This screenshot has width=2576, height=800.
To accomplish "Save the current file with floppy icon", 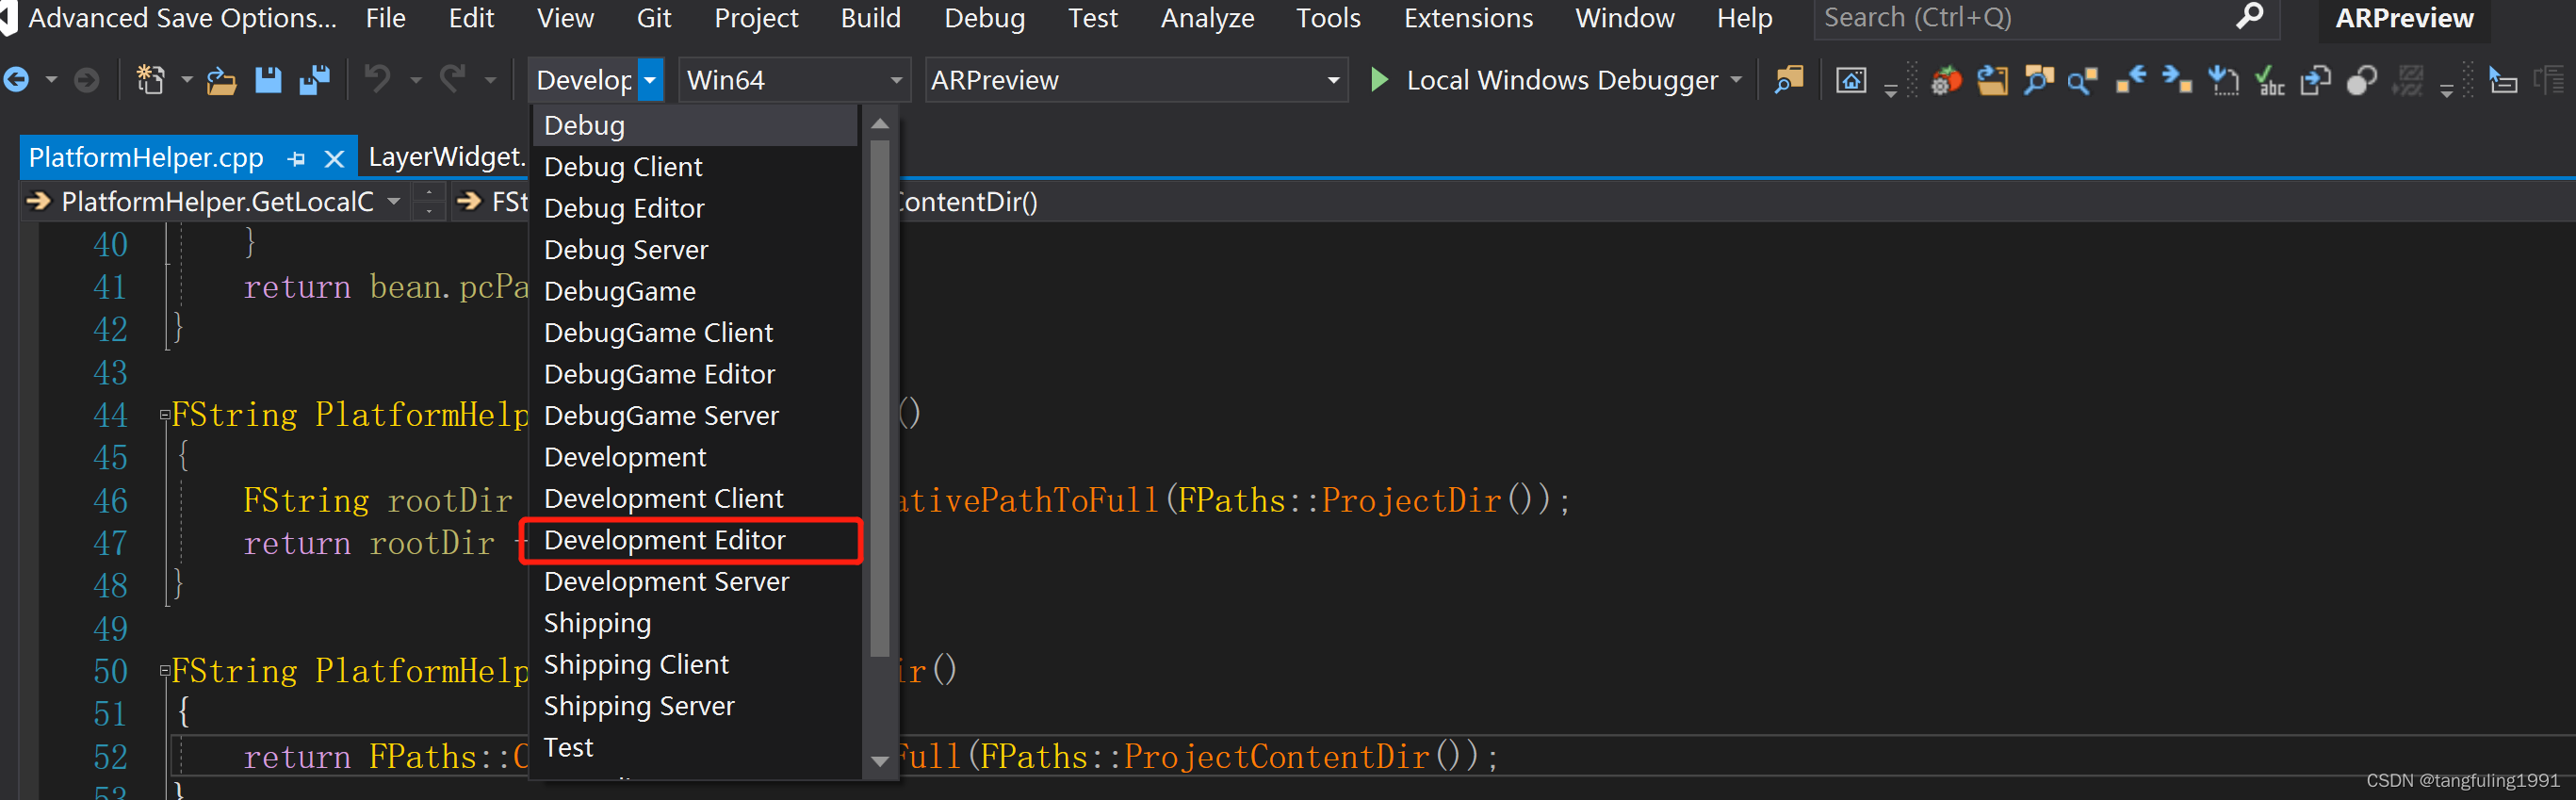I will pyautogui.click(x=268, y=80).
